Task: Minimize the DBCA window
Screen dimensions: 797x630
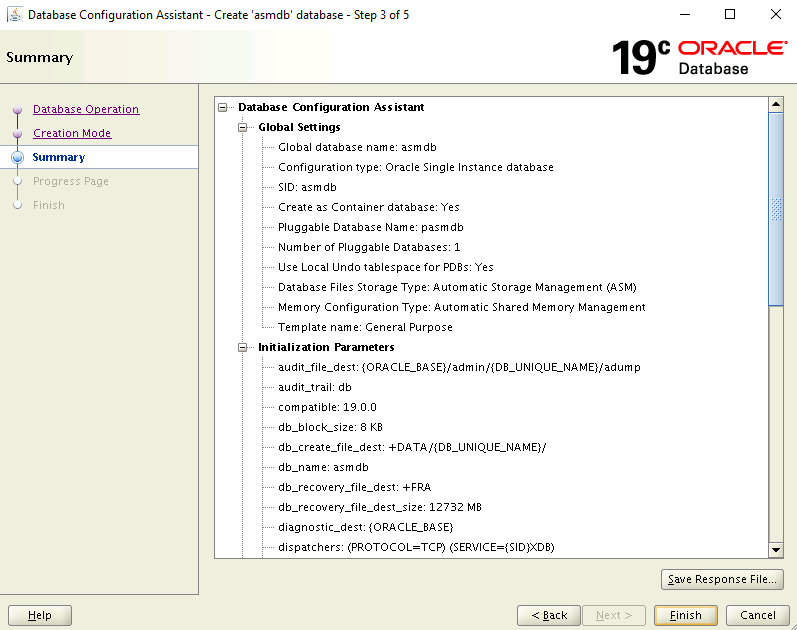Action: (x=685, y=14)
